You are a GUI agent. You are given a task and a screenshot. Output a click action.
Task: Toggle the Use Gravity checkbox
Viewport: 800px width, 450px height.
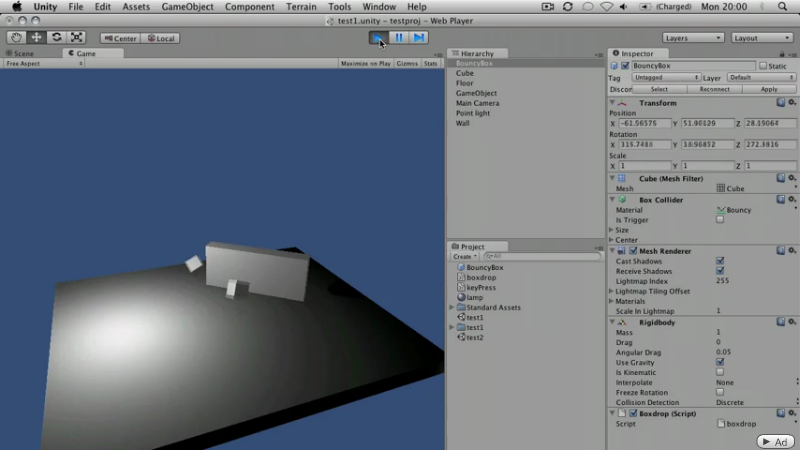[720, 362]
